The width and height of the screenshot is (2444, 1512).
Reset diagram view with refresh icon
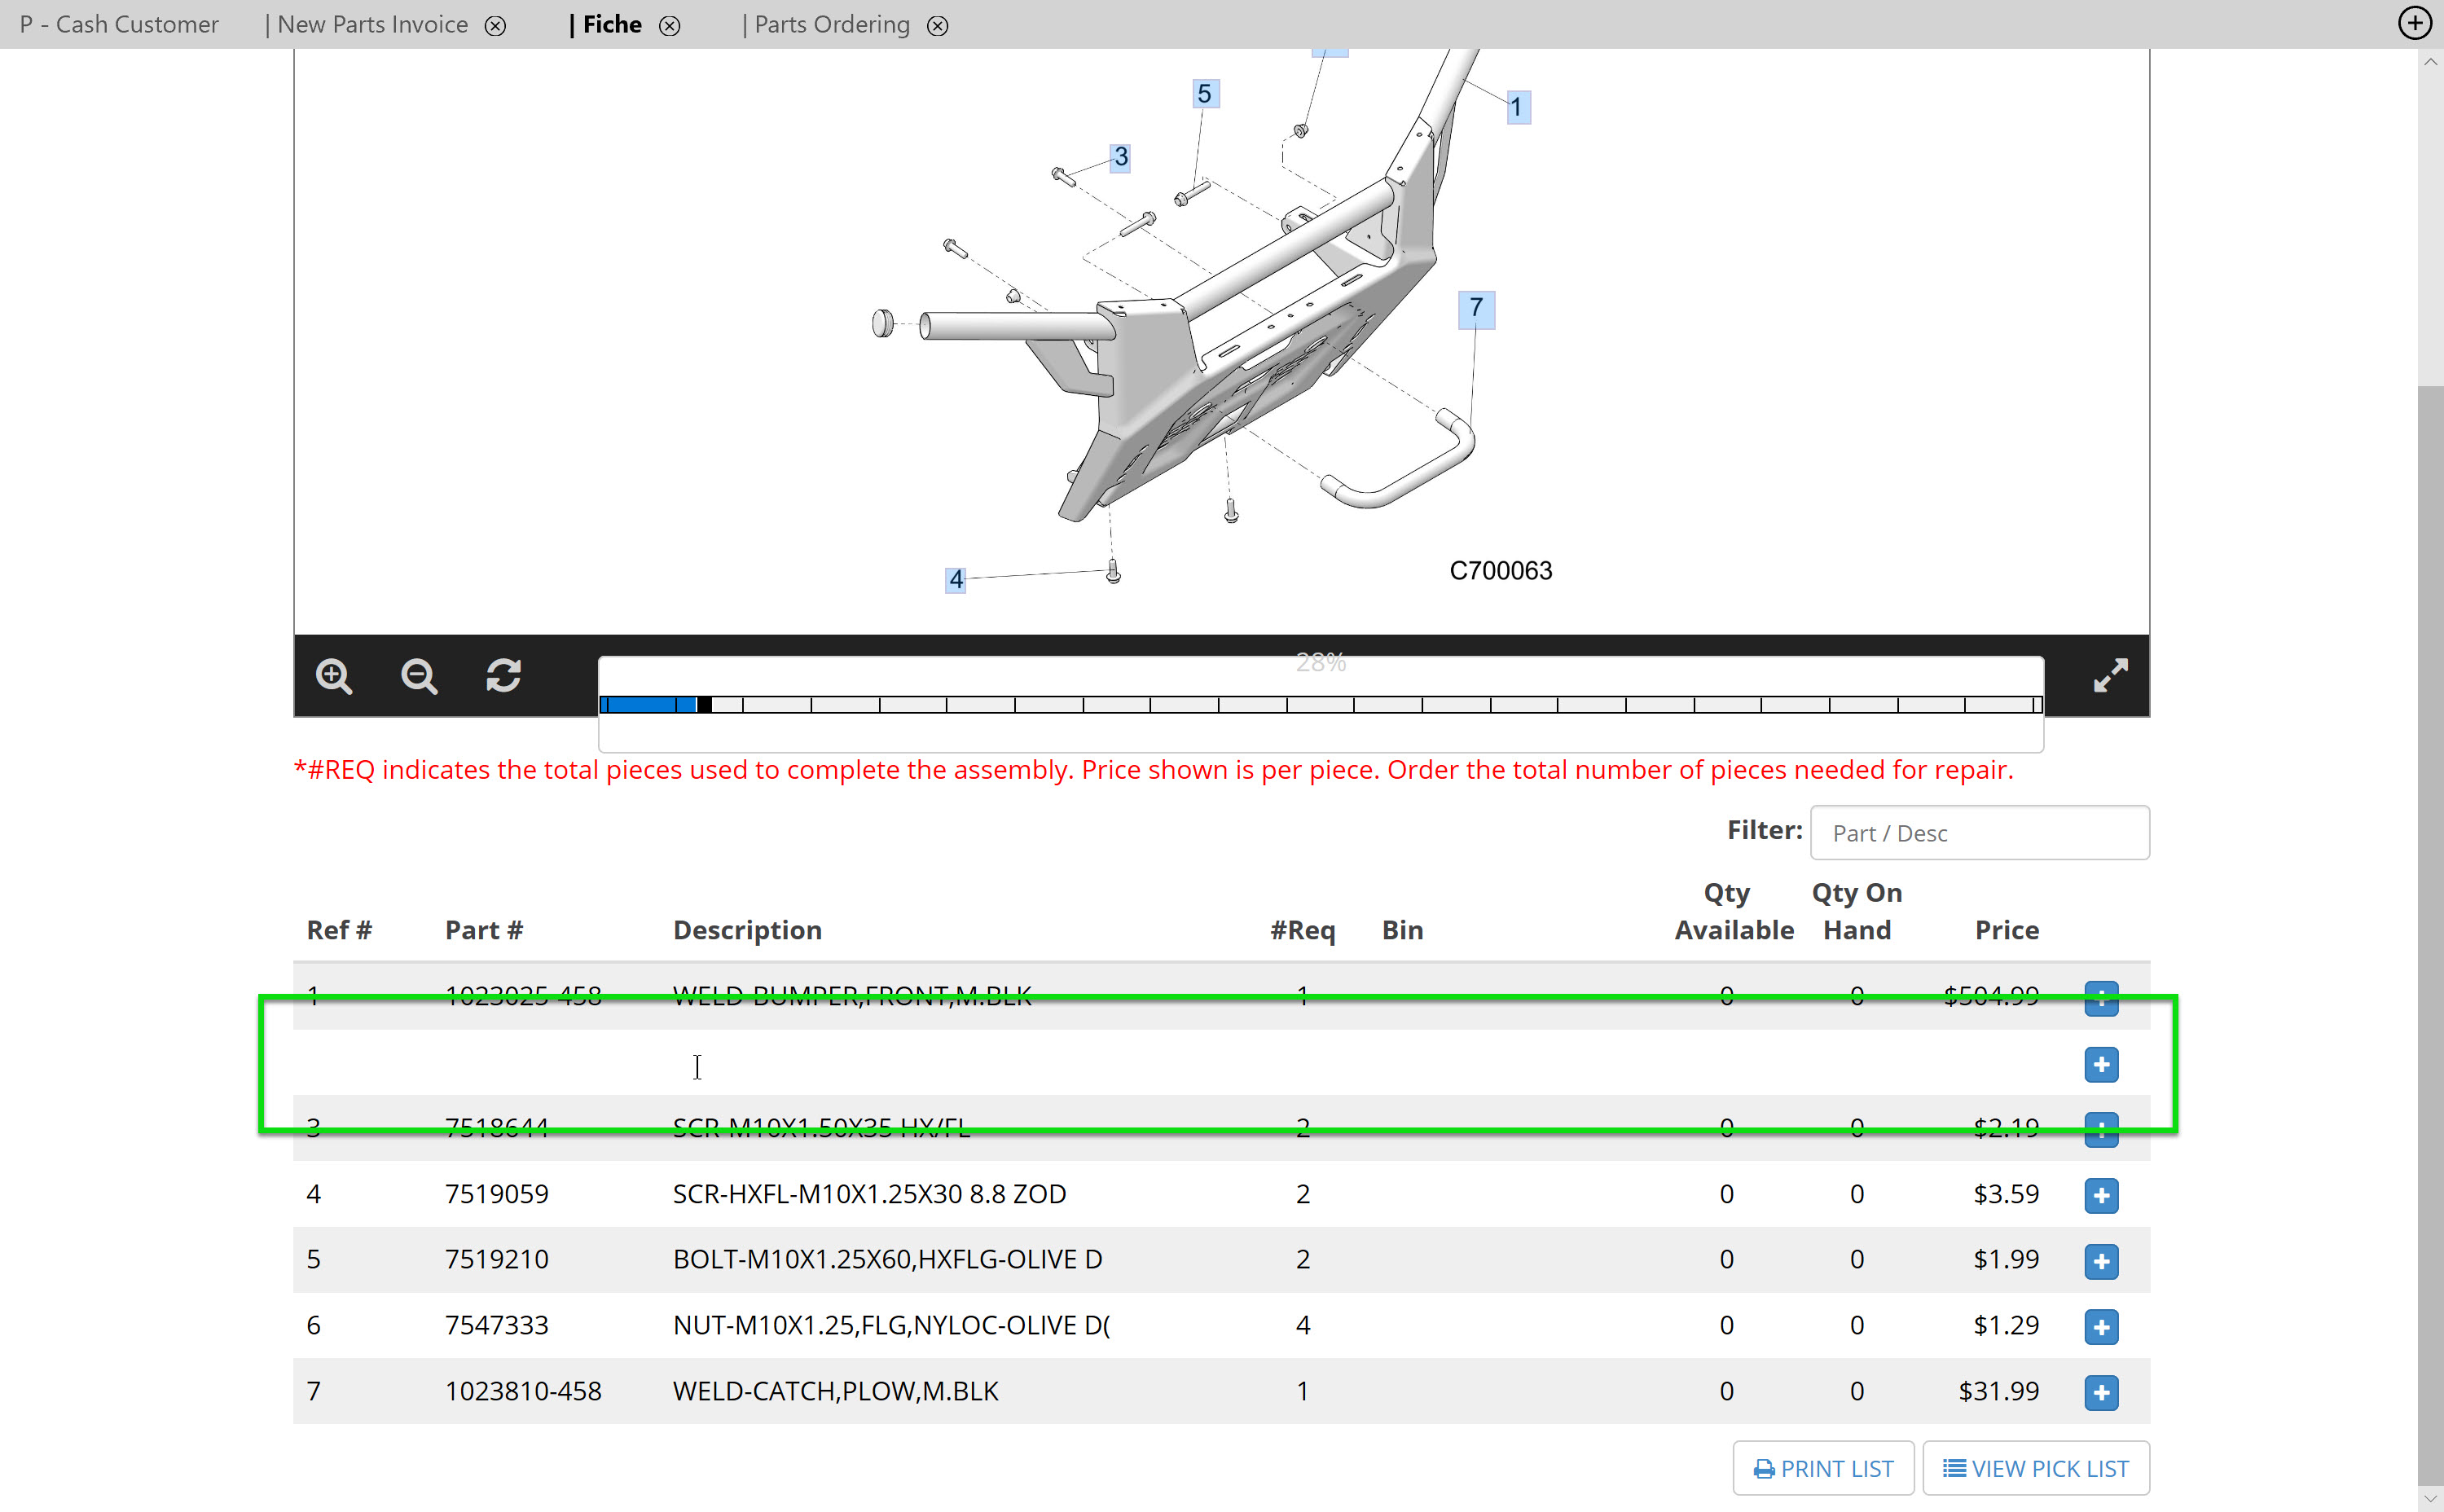point(503,676)
